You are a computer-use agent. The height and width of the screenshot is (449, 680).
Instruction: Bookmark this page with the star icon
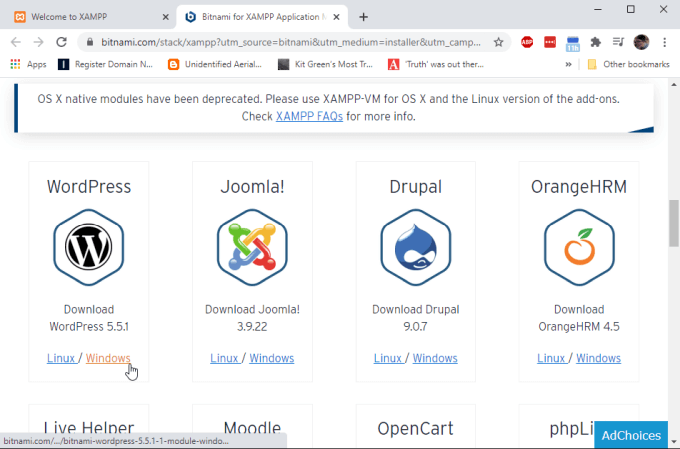click(x=498, y=42)
